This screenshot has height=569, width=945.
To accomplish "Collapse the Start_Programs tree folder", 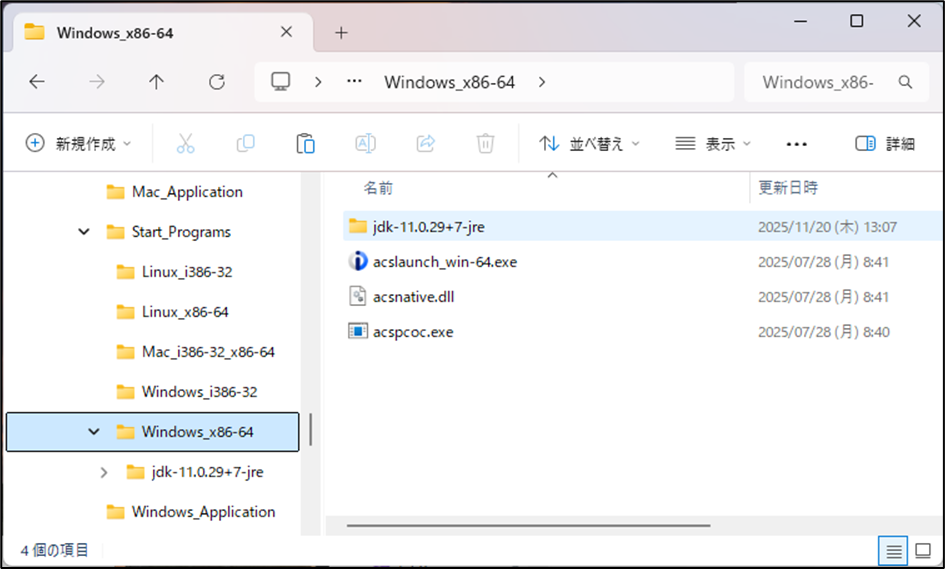I will point(84,232).
